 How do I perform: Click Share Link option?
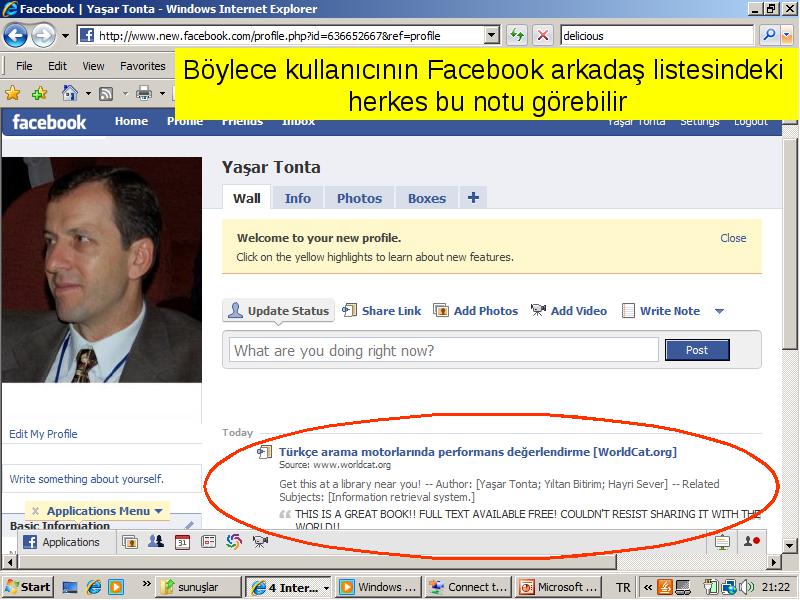click(382, 311)
